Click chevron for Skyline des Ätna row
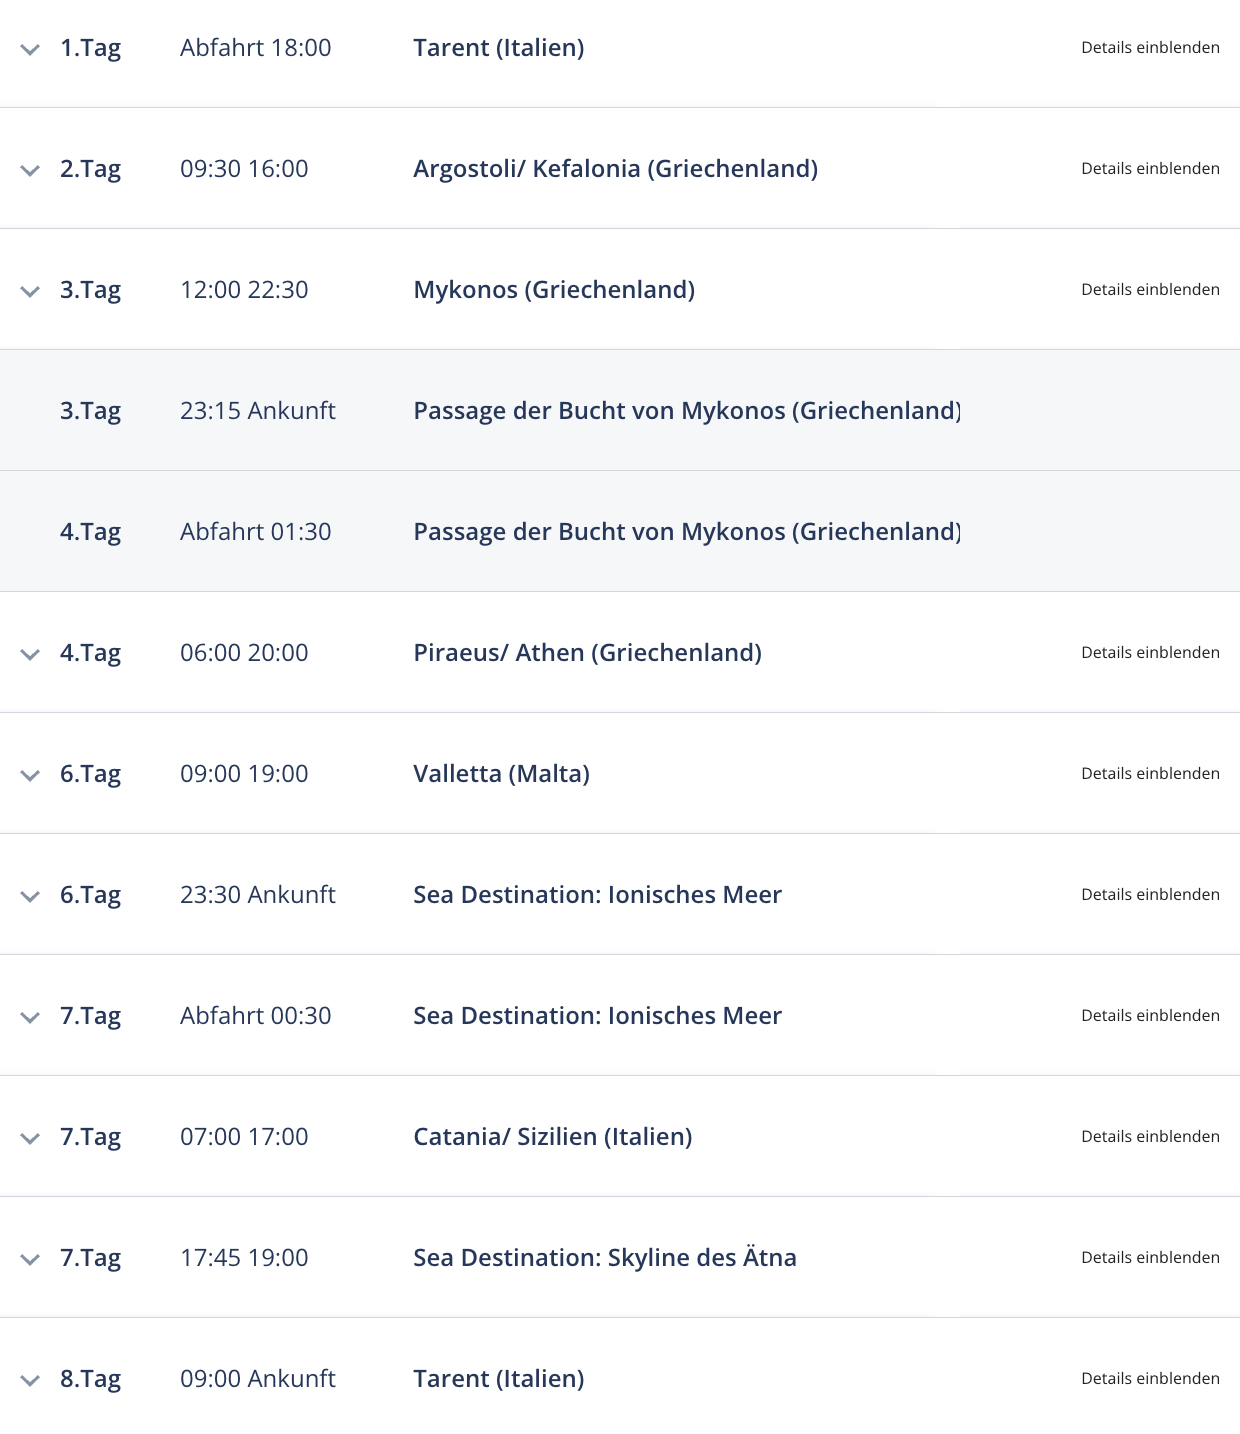This screenshot has height=1434, width=1240. coord(30,1259)
